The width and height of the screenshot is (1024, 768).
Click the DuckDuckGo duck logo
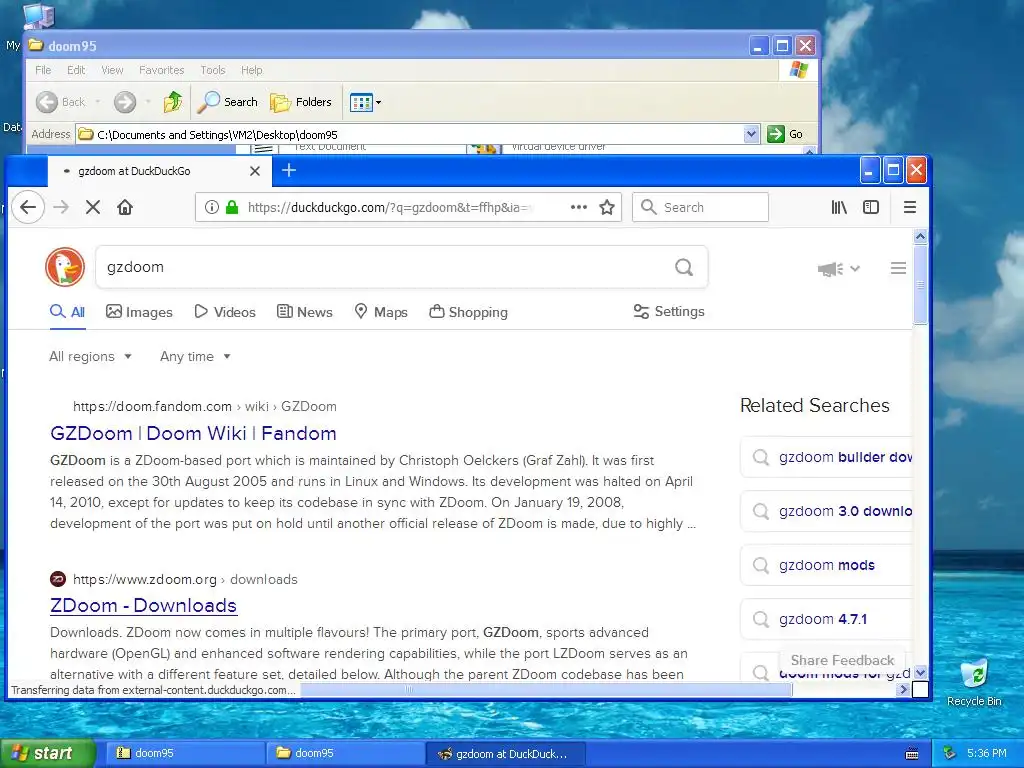(65, 267)
